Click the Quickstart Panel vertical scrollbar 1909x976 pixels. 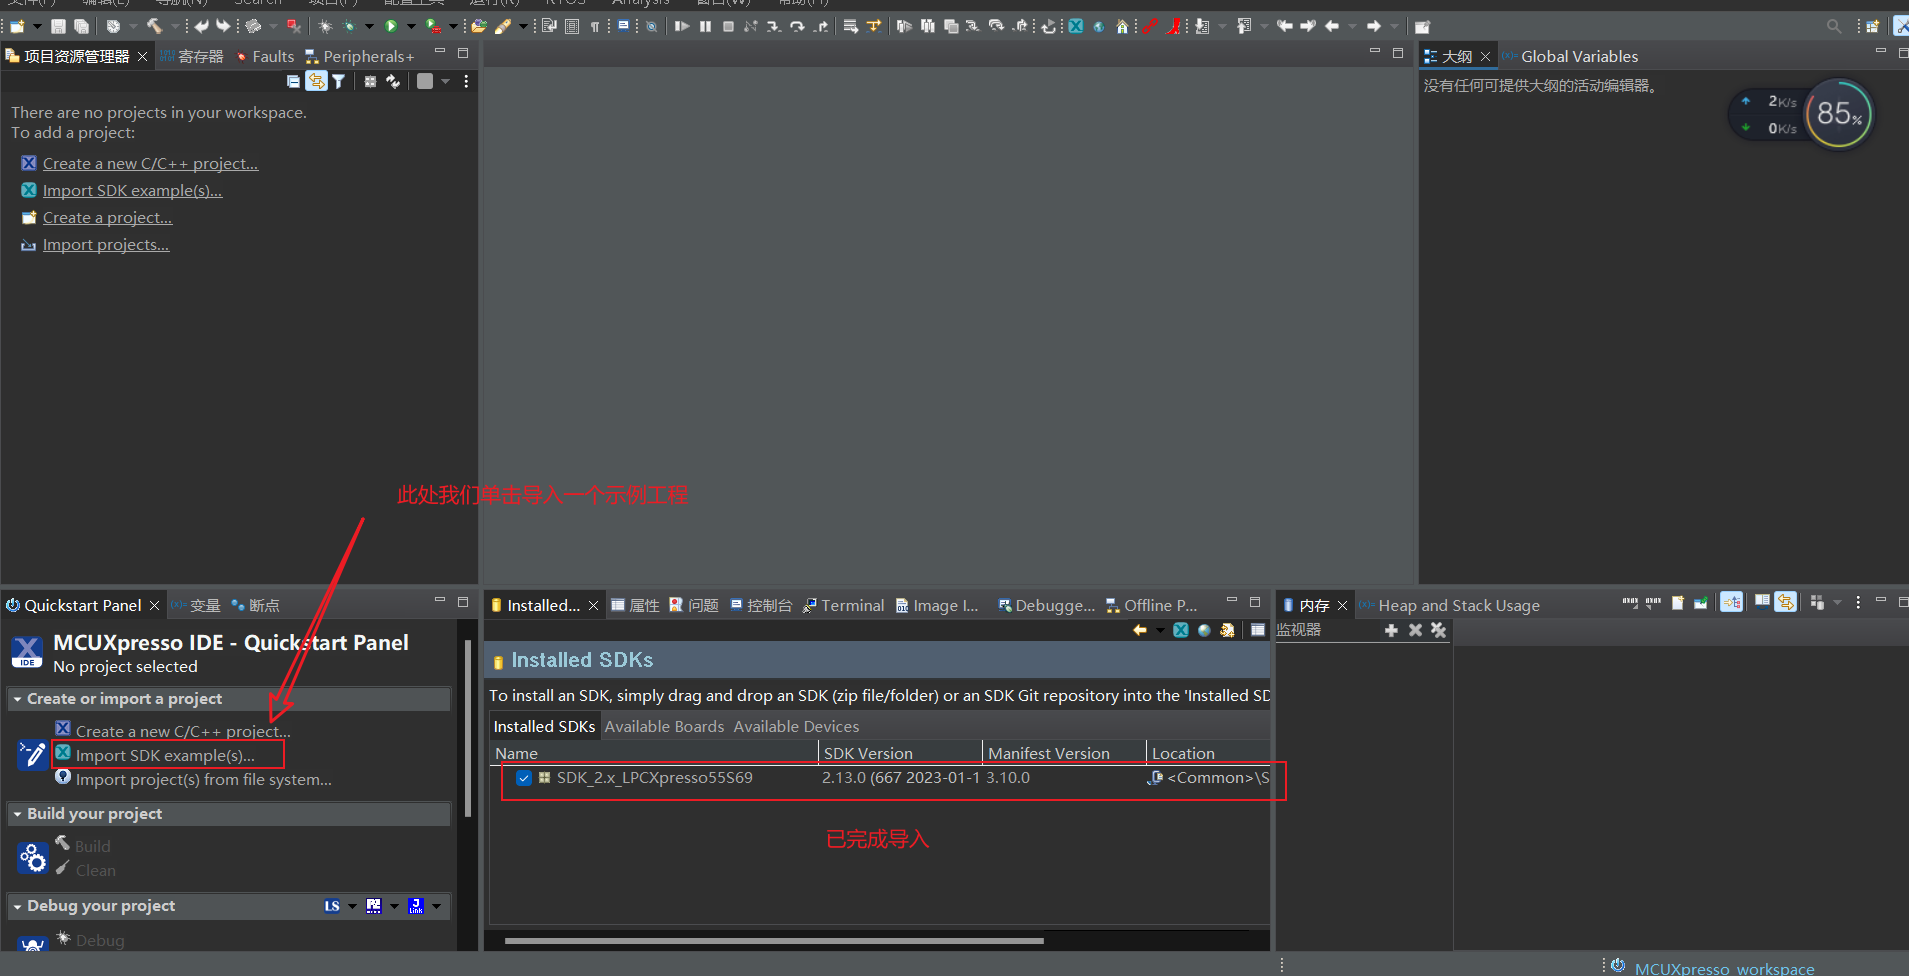coord(467,728)
